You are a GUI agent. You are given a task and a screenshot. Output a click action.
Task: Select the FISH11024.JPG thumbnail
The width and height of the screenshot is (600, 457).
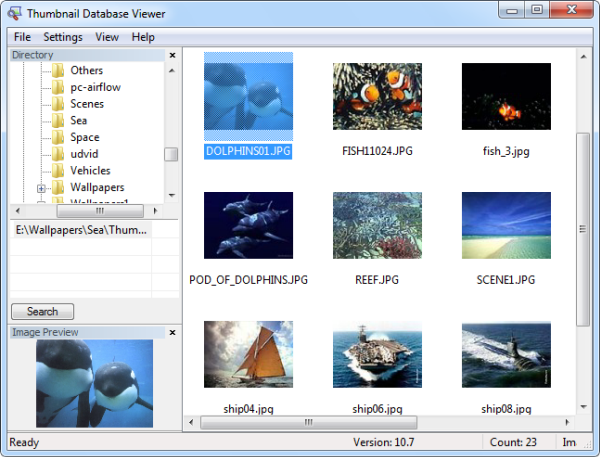tap(377, 98)
